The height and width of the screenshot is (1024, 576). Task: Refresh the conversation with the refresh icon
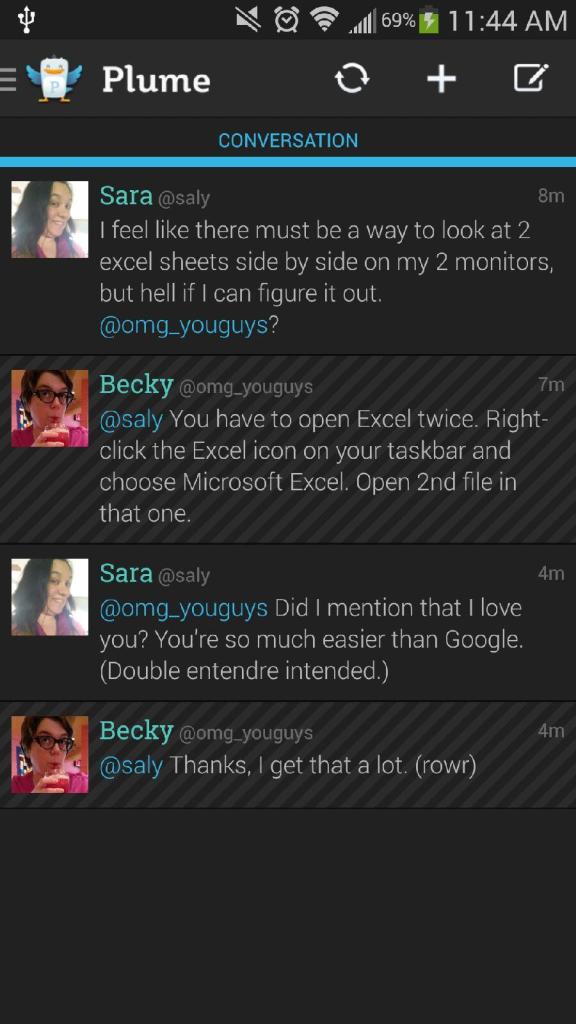click(352, 80)
